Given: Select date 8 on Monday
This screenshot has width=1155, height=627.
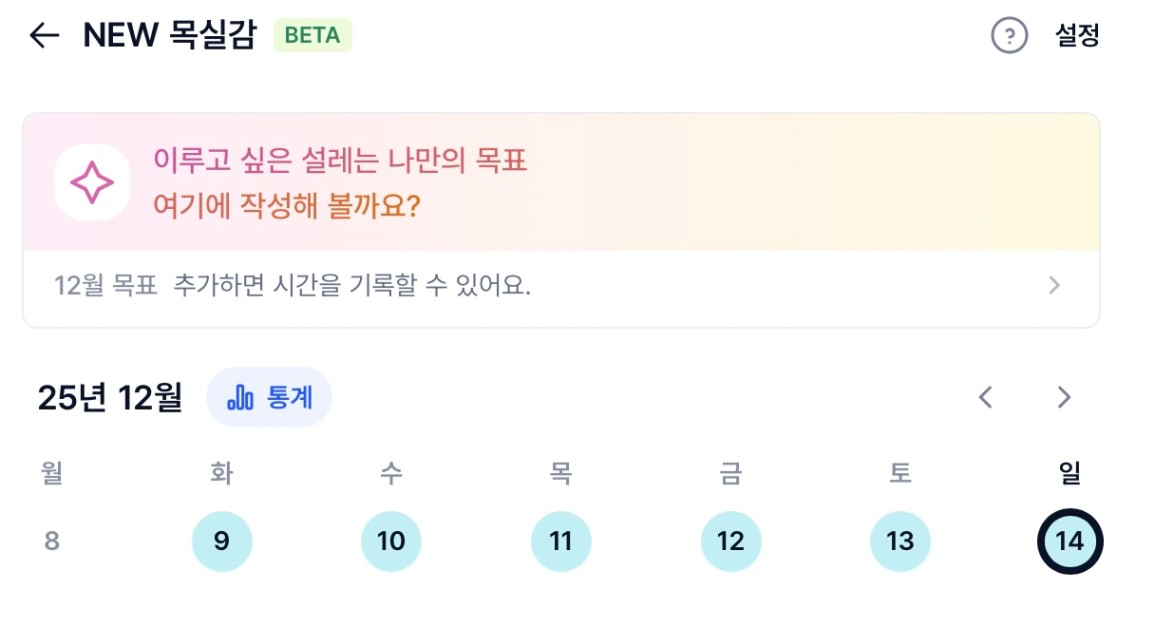Looking at the screenshot, I should pos(52,542).
